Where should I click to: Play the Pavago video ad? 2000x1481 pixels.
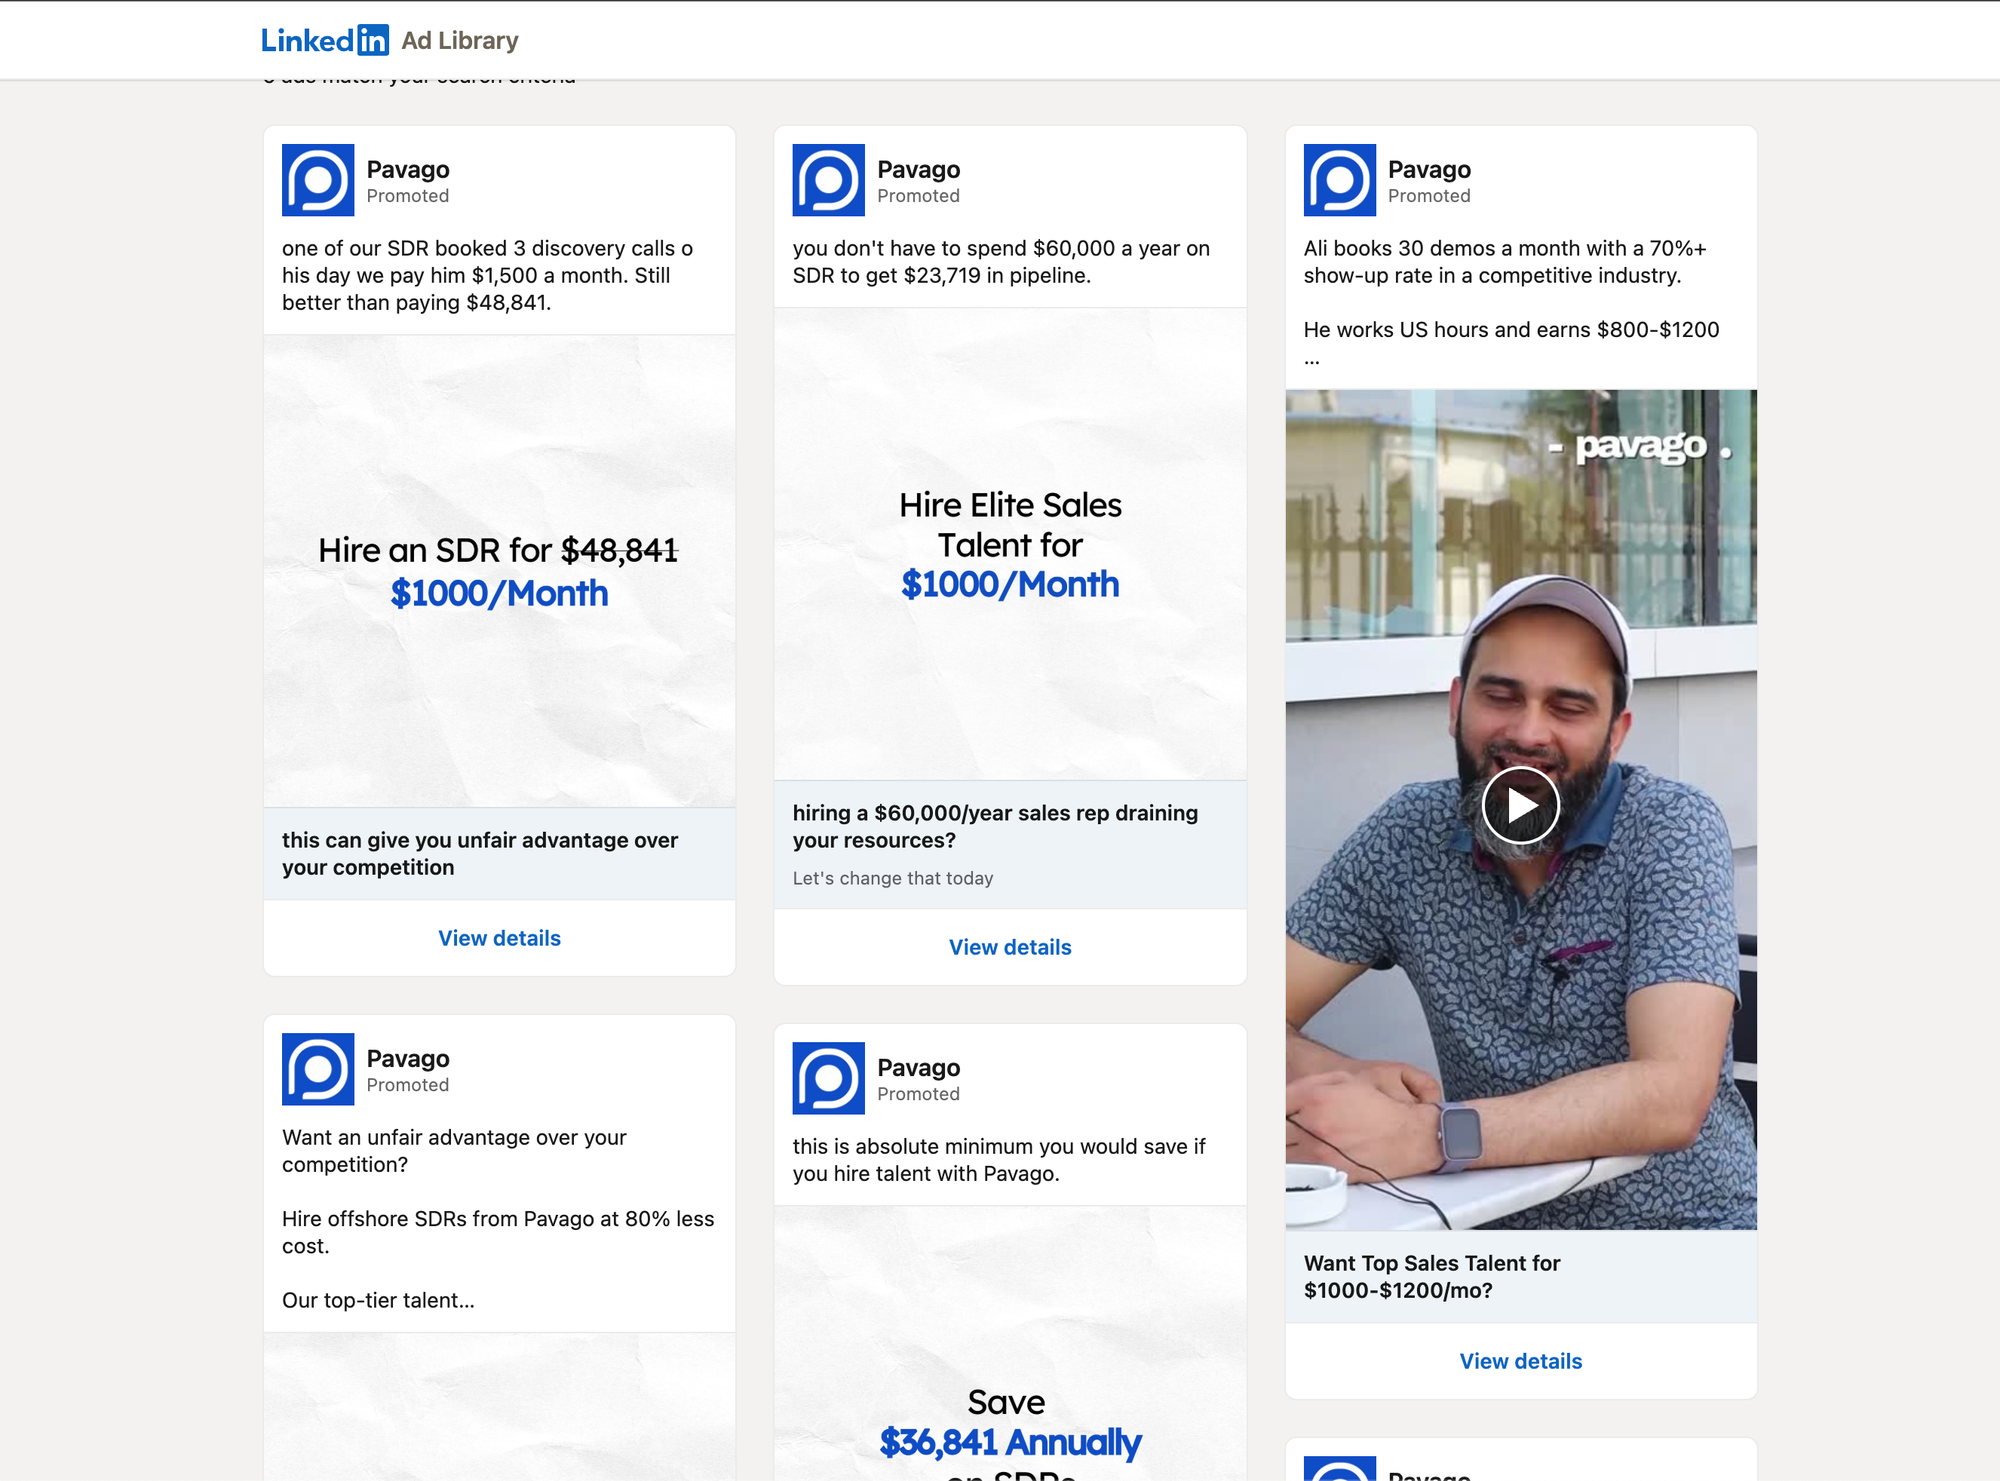click(1520, 805)
